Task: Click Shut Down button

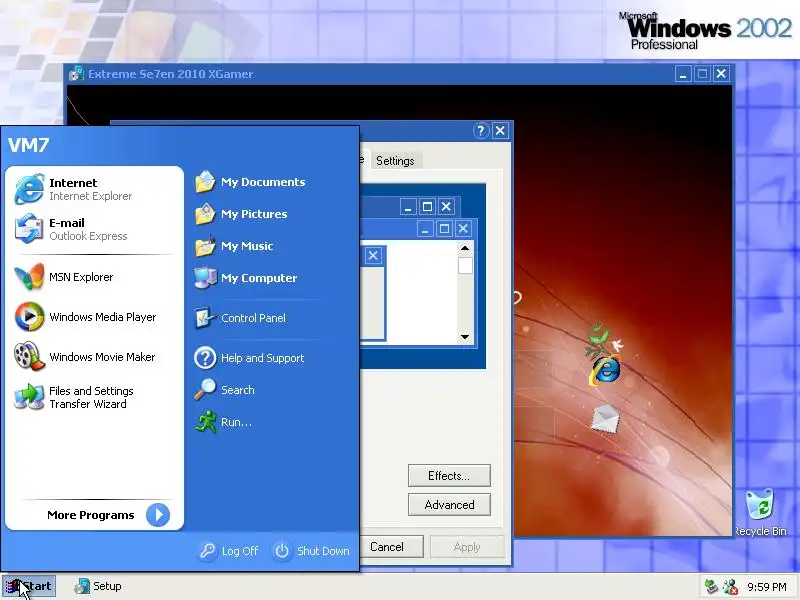Action: [x=312, y=551]
